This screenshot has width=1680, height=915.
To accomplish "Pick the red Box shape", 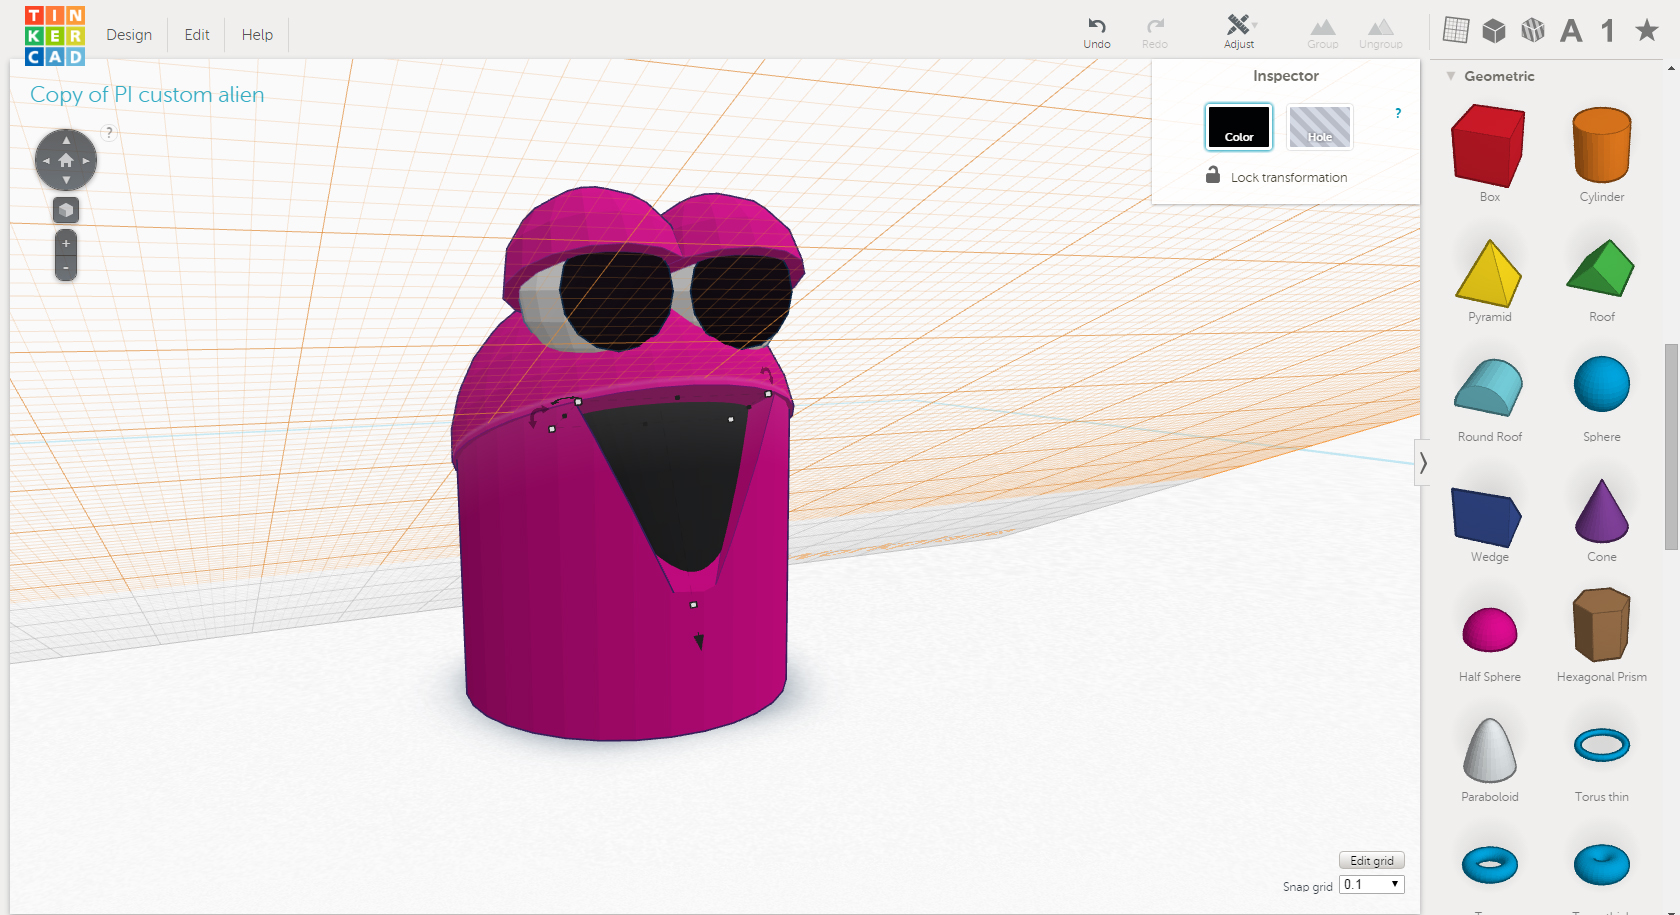I will pos(1489,146).
